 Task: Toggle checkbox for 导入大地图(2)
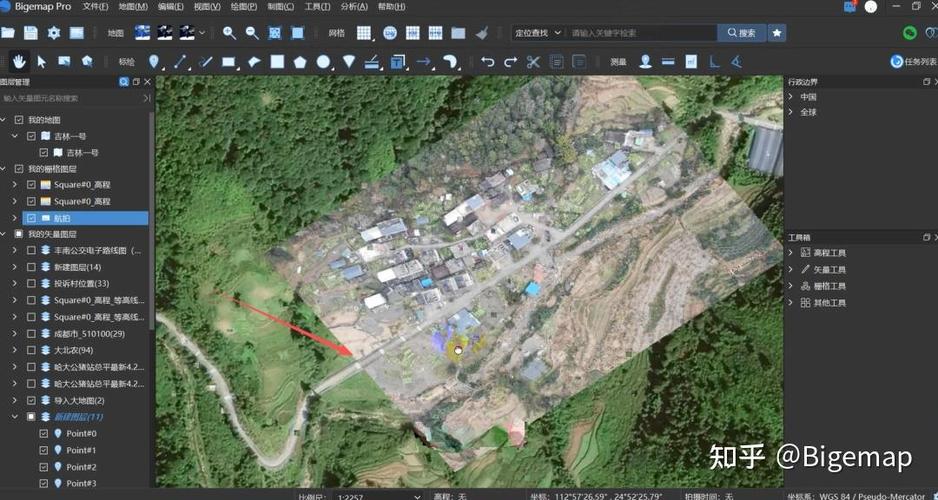pyautogui.click(x=31, y=400)
